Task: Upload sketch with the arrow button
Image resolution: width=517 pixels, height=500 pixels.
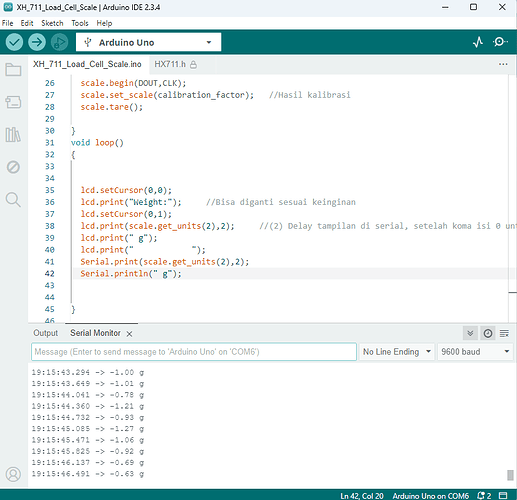Action: tap(37, 42)
